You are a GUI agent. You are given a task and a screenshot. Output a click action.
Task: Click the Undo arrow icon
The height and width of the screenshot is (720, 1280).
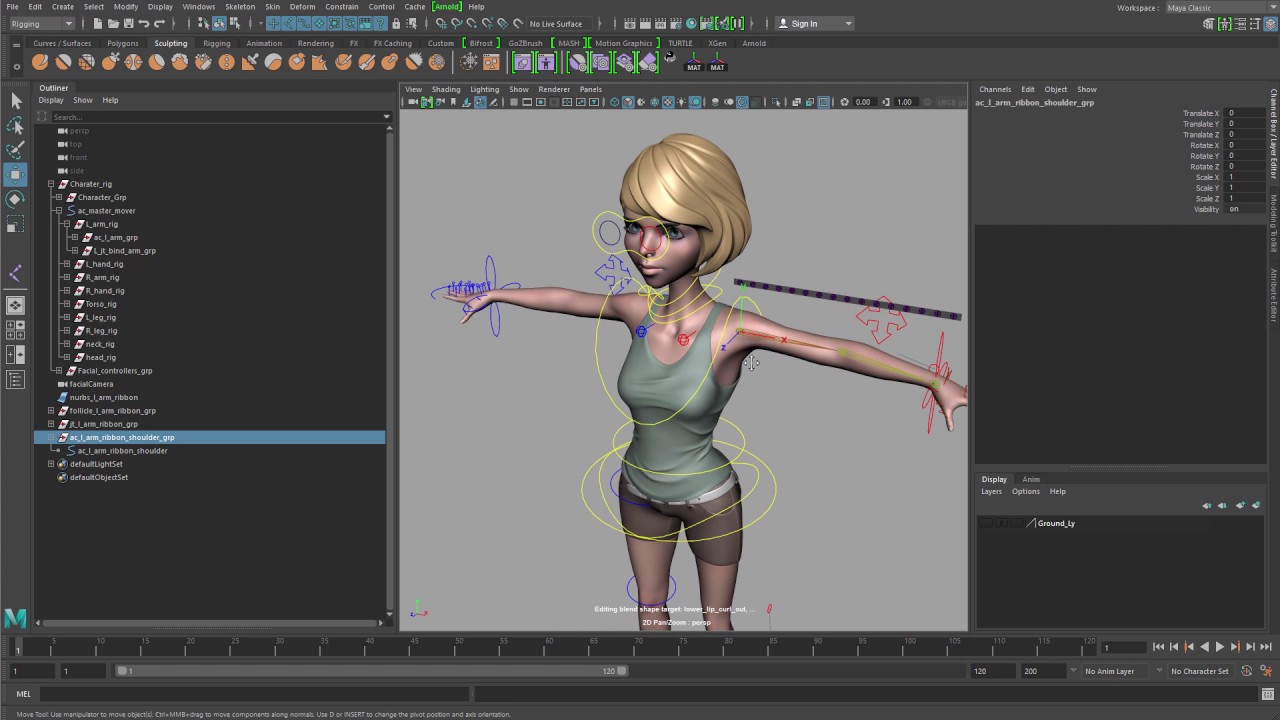[x=144, y=23]
